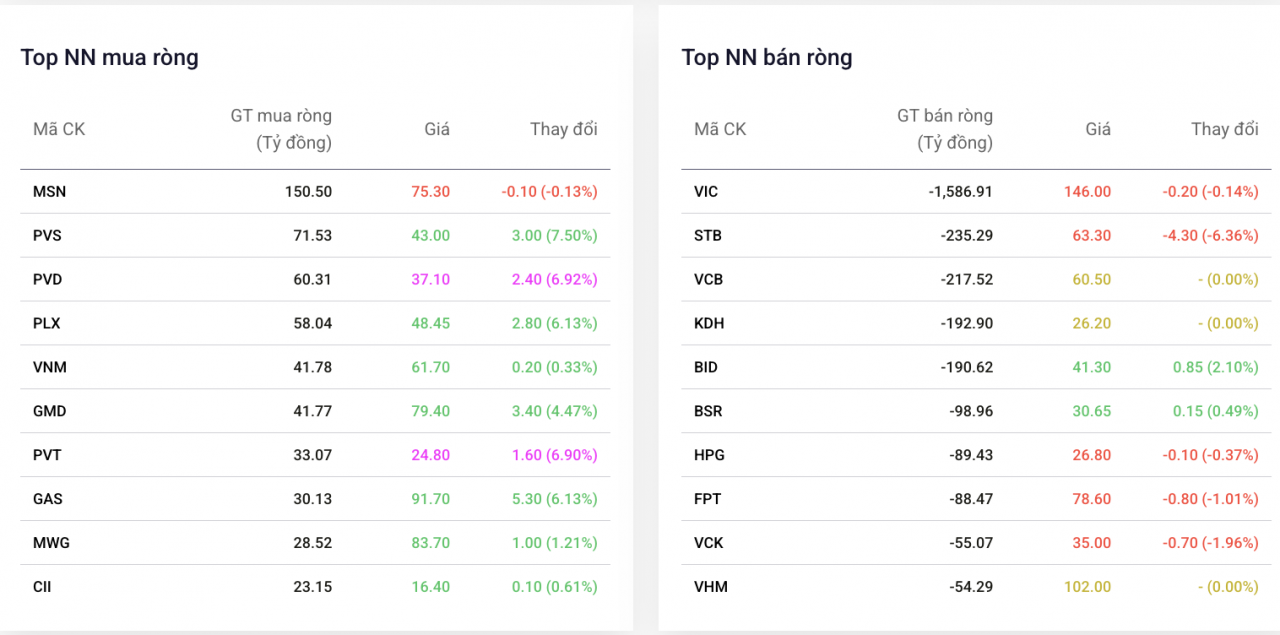Viewport: 1280px width, 635px height.
Task: Click the MSN stock ticker link
Action: pyautogui.click(x=49, y=192)
